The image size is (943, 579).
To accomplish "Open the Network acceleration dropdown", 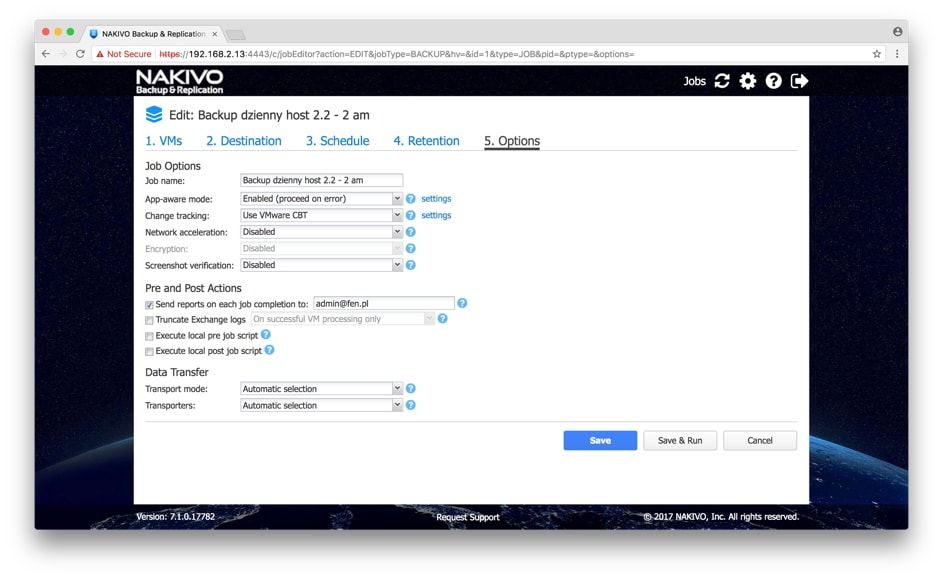I will tap(321, 231).
